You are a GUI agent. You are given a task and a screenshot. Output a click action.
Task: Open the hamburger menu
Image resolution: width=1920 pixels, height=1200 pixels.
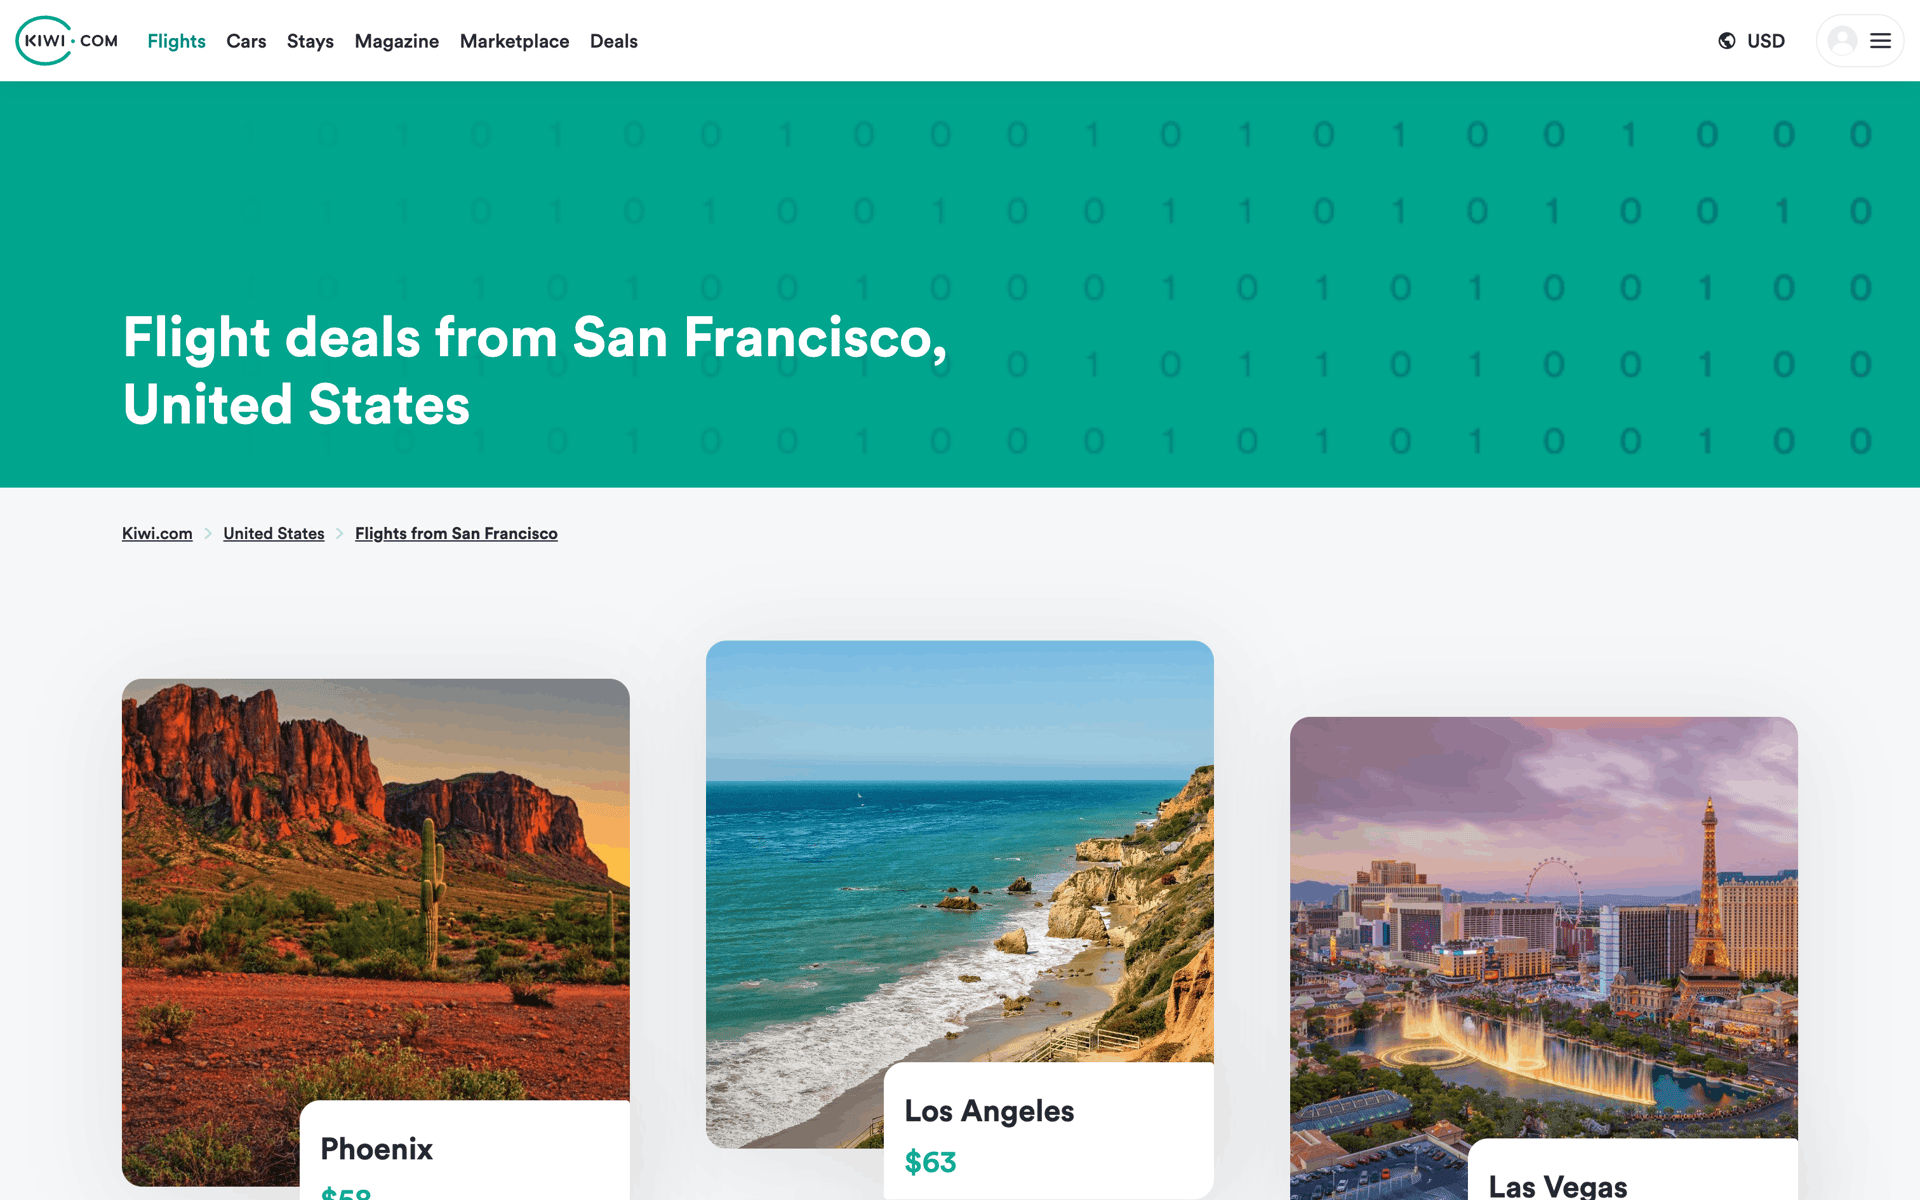1880,41
